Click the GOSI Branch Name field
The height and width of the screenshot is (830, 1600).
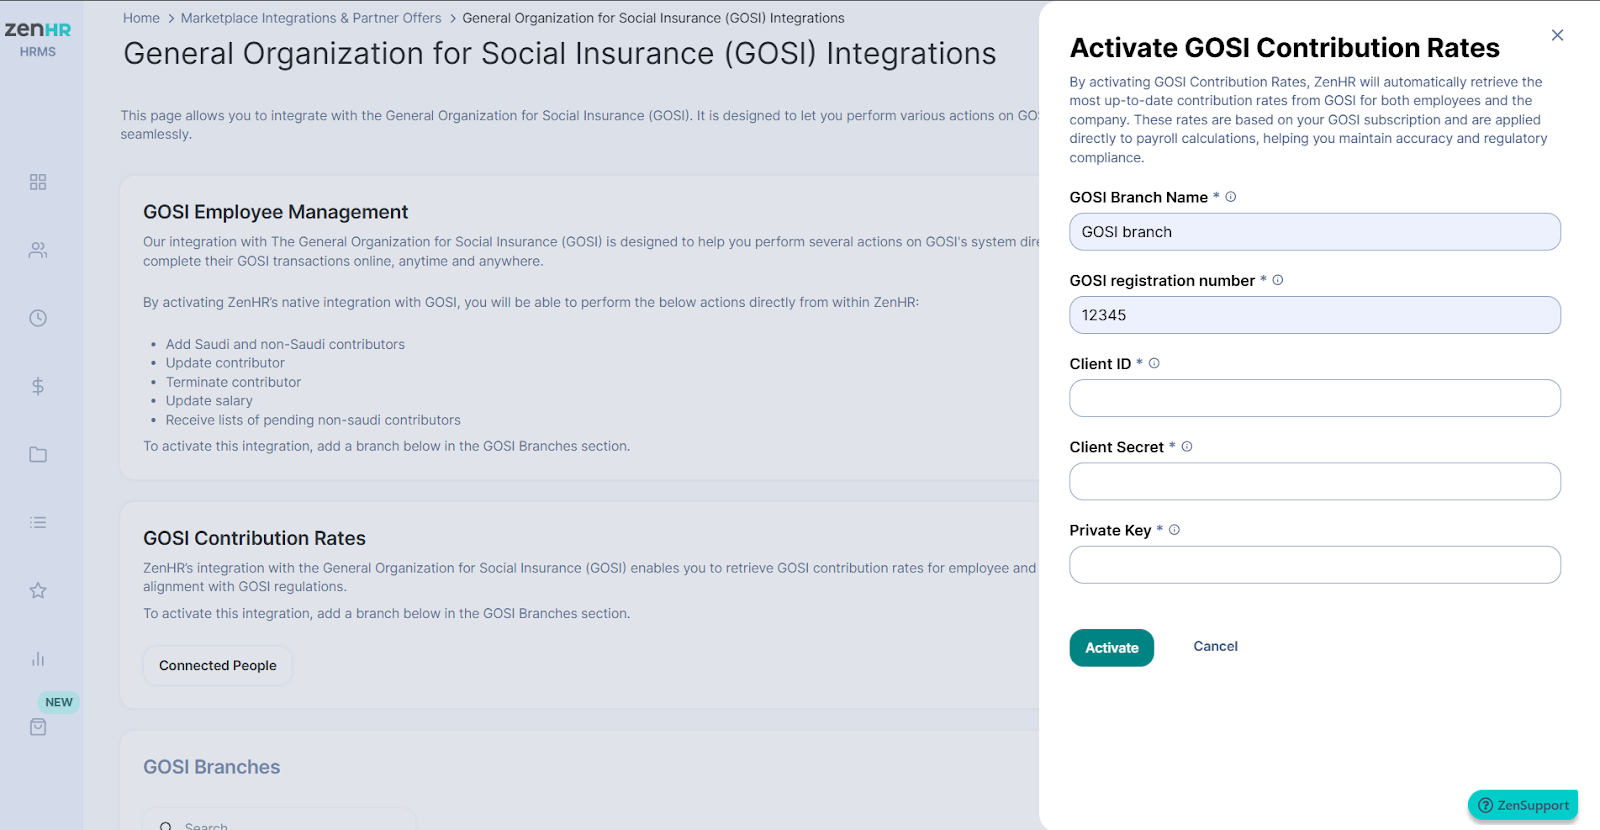(1315, 232)
